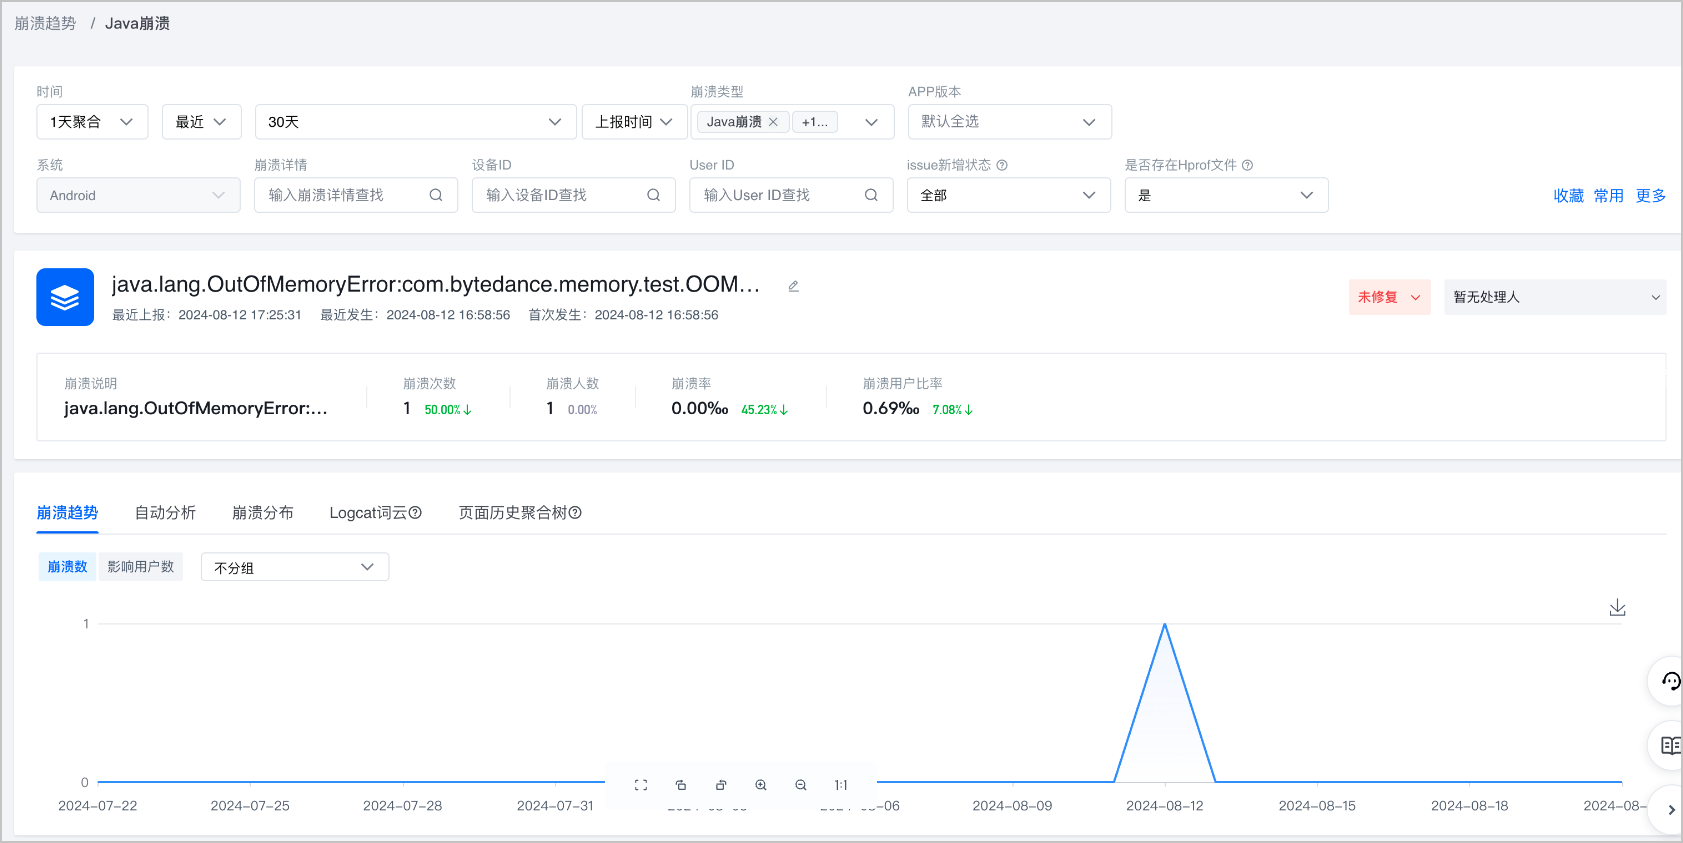This screenshot has height=843, width=1683.
Task: Rotate image clockwise in image toolbar
Action: (x=721, y=785)
